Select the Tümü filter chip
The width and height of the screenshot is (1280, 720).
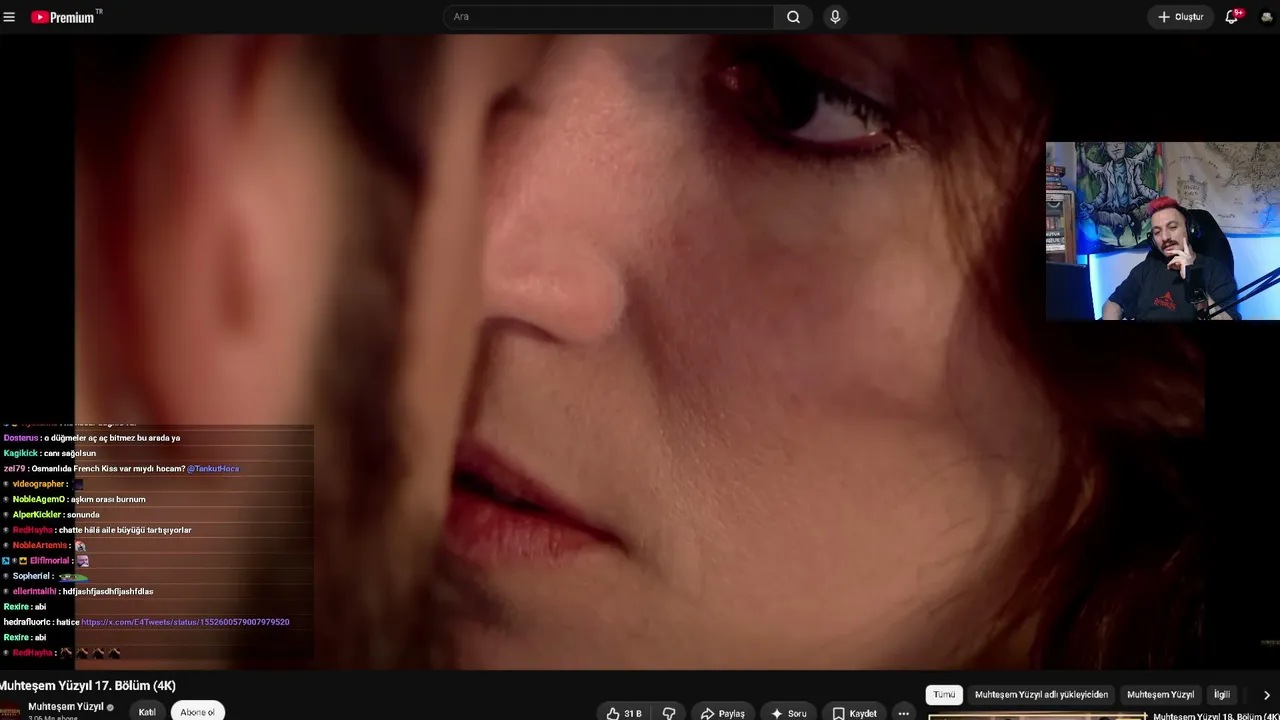pyautogui.click(x=944, y=694)
